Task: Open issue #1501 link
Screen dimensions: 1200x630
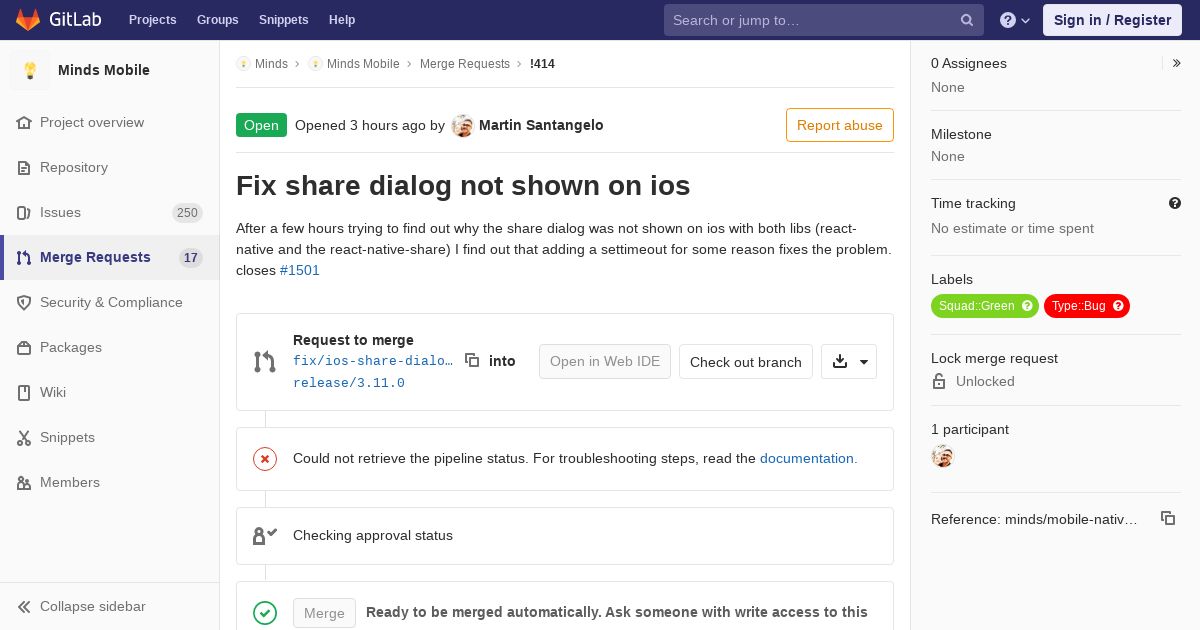Action: (x=300, y=270)
